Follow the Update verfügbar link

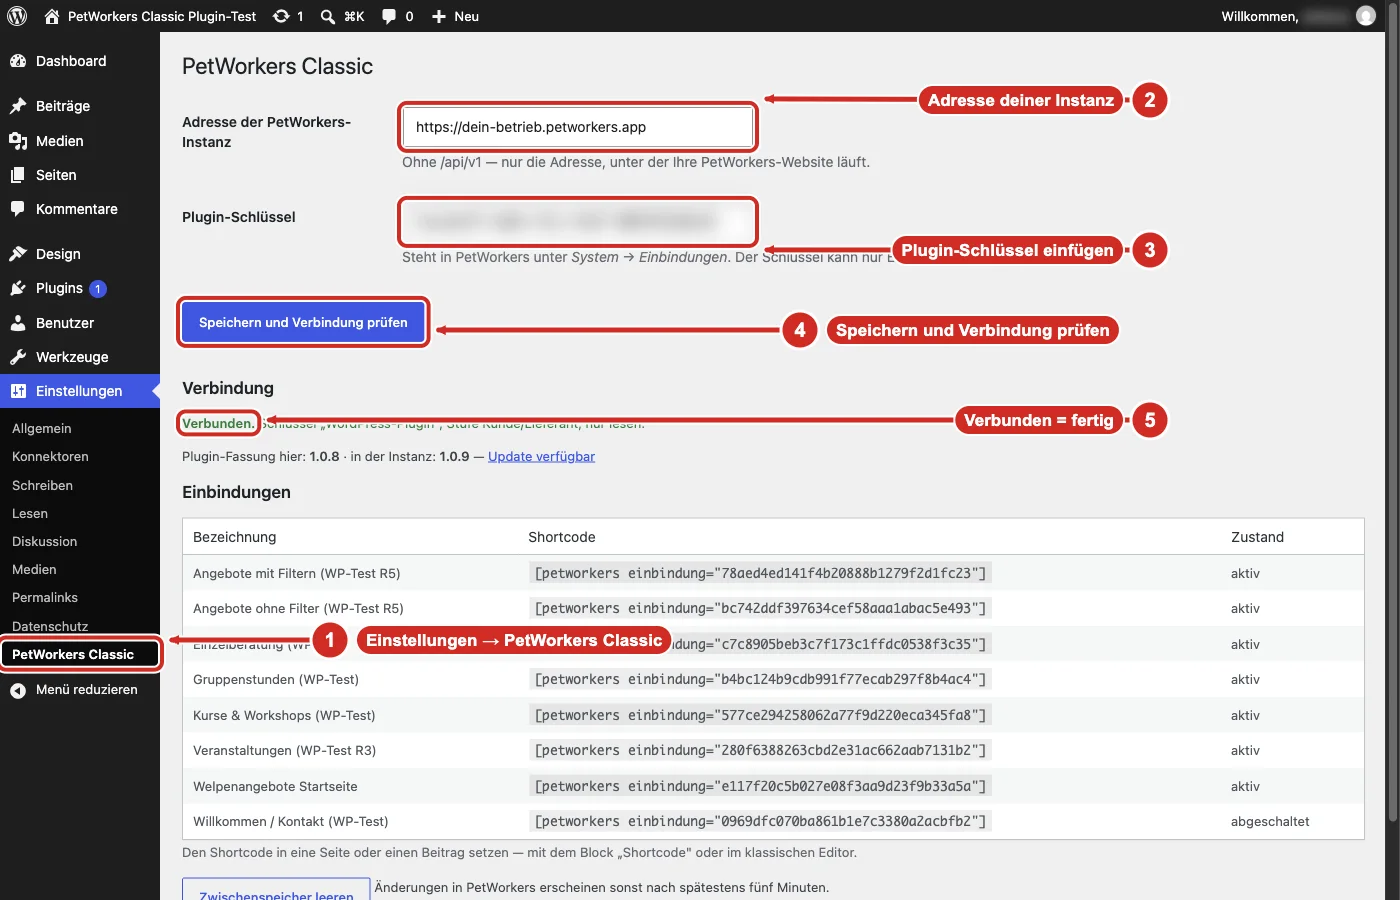(x=541, y=456)
